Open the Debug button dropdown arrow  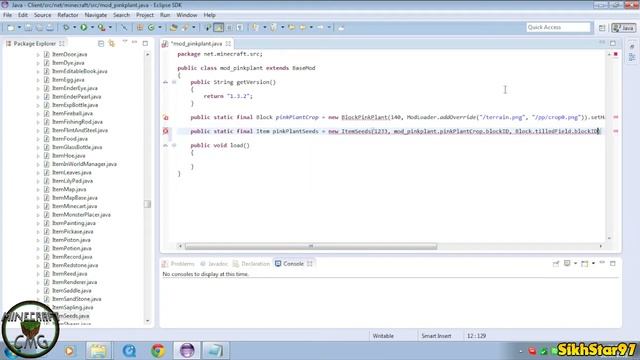[x=74, y=27]
